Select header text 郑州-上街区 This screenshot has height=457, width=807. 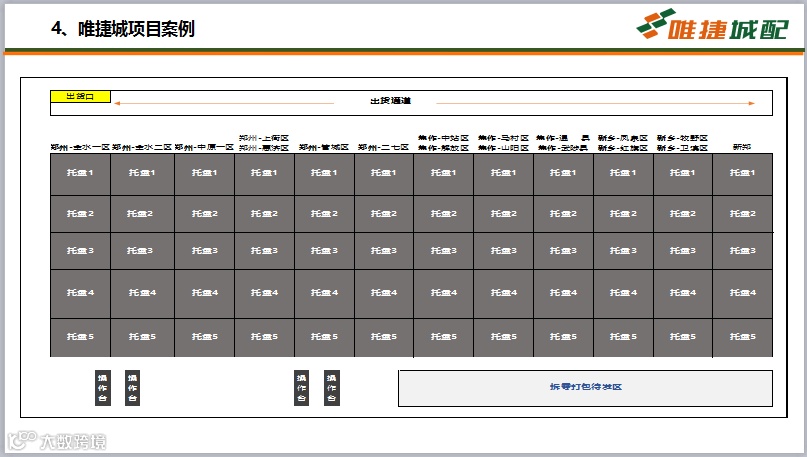(264, 138)
